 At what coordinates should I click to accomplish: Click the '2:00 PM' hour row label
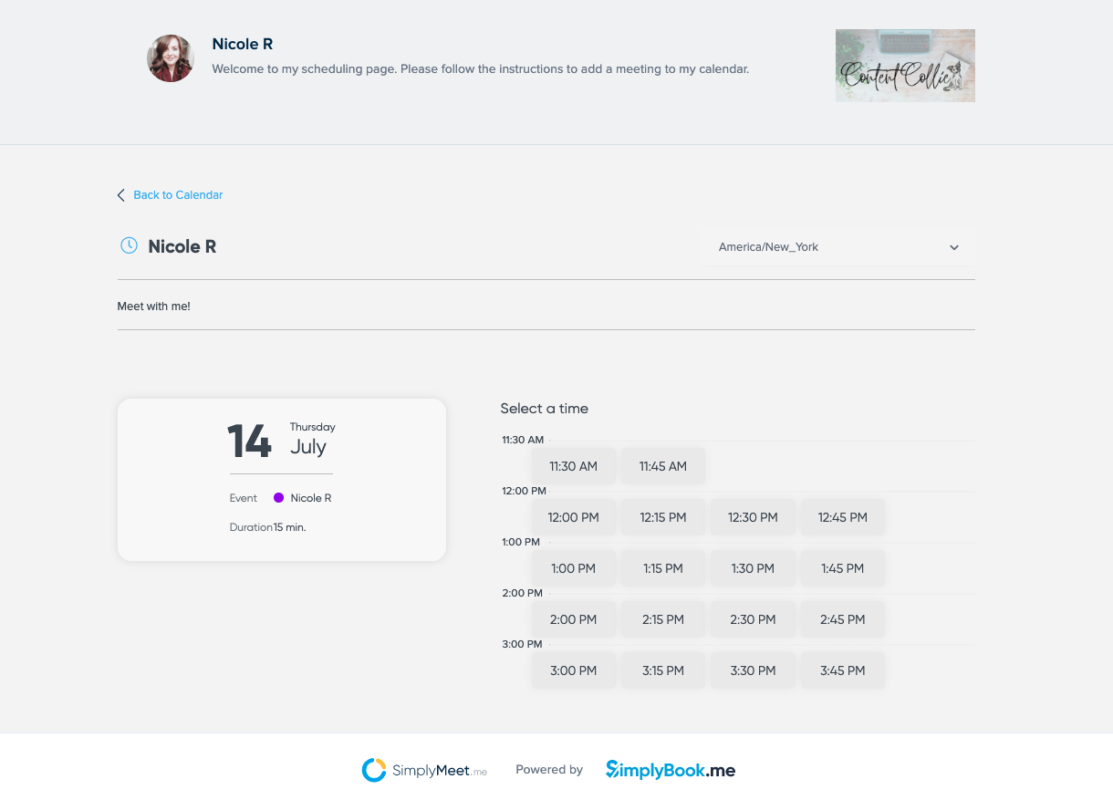tap(522, 593)
